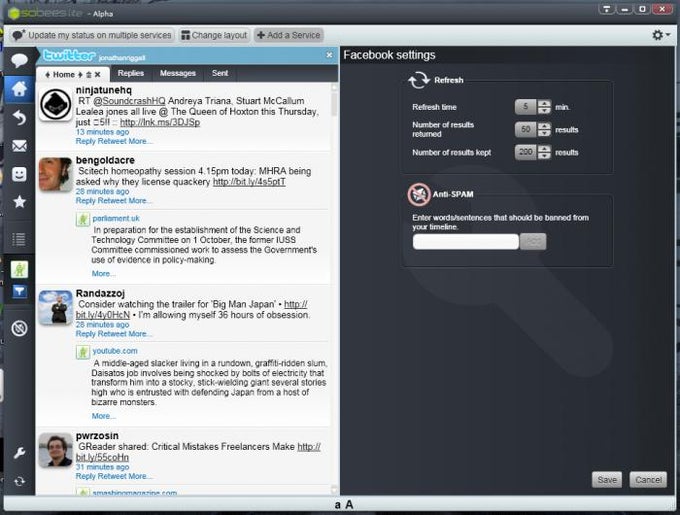
Task: Decrease Number of results kept
Action: pos(544,156)
